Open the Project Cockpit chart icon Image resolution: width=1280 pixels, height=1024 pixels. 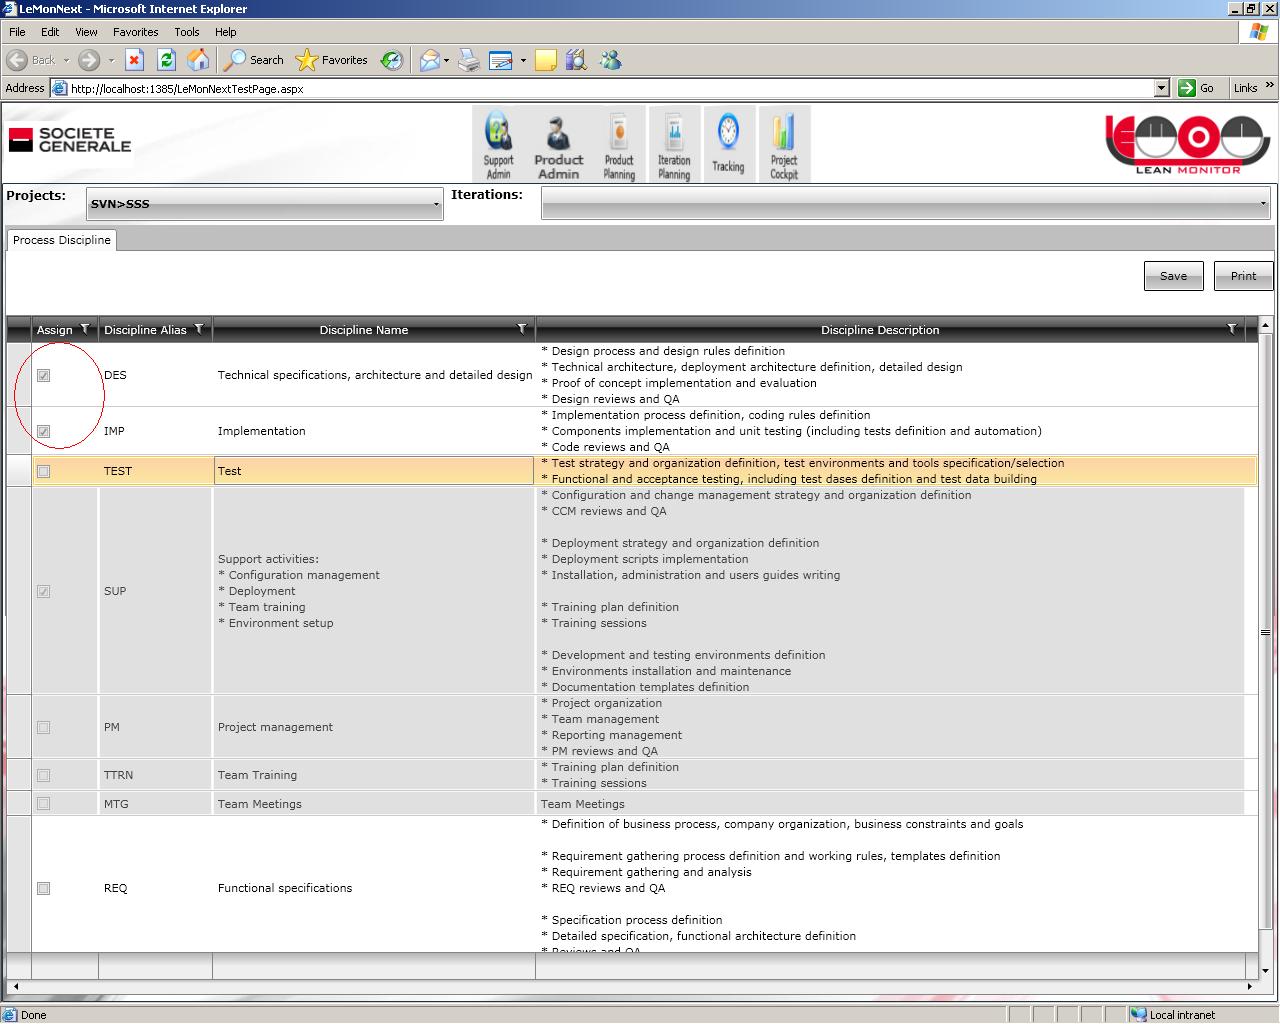click(784, 145)
